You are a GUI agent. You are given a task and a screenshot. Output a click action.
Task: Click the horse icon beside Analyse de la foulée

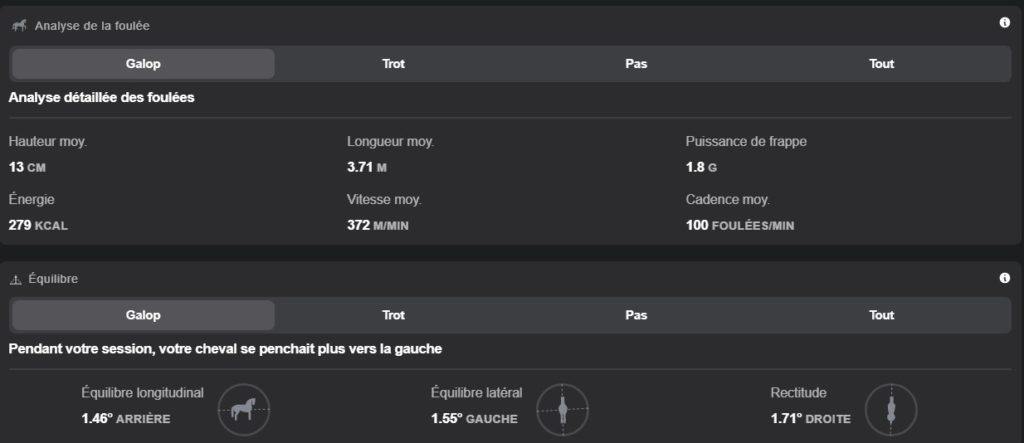point(19,25)
